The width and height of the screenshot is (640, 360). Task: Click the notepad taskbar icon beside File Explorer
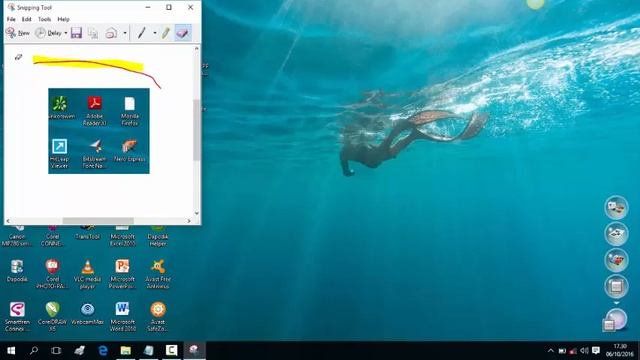coord(149,351)
